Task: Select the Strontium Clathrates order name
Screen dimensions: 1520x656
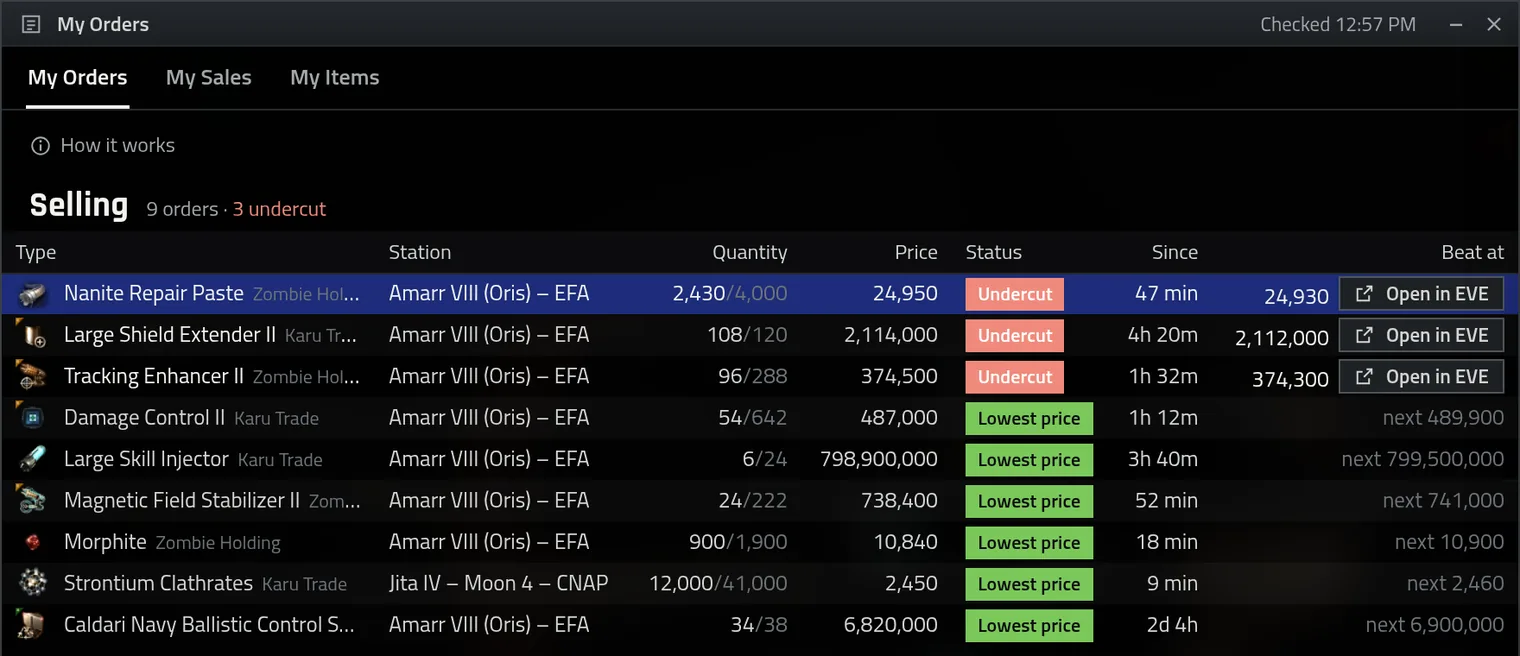Action: click(x=158, y=583)
